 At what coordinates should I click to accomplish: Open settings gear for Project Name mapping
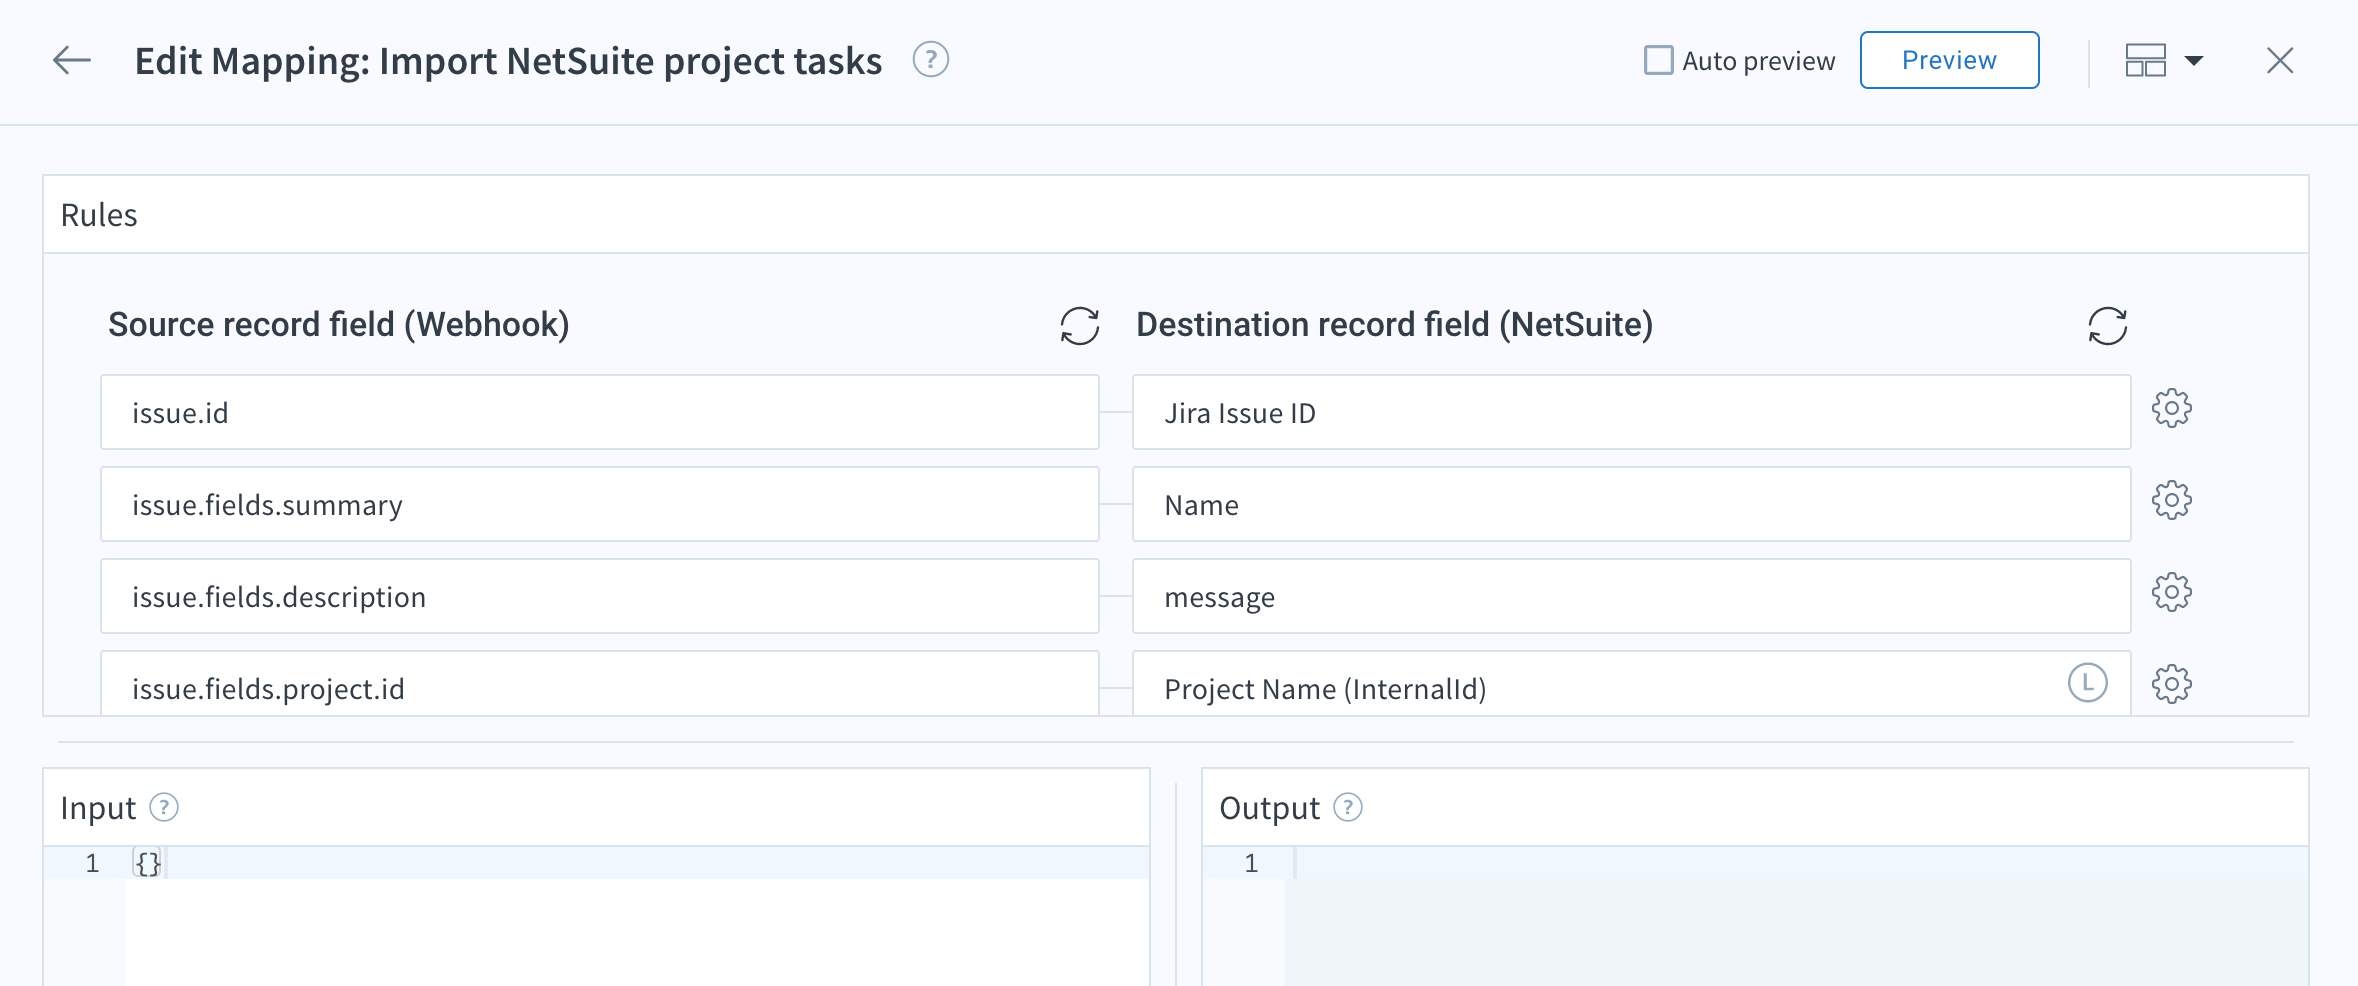point(2172,684)
